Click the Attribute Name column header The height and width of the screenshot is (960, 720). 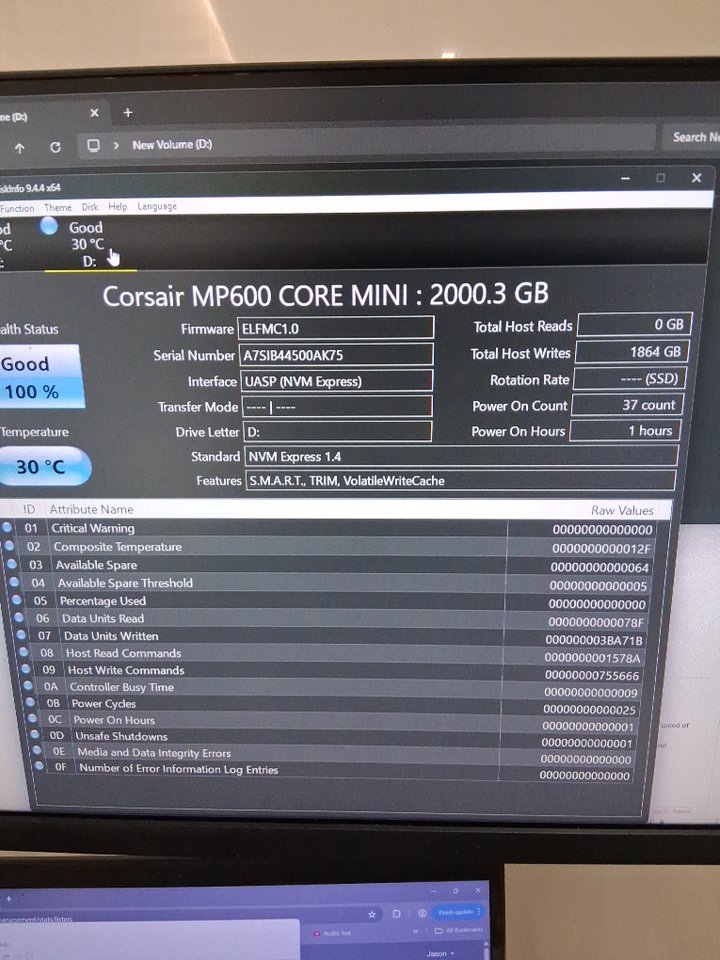coord(91,509)
